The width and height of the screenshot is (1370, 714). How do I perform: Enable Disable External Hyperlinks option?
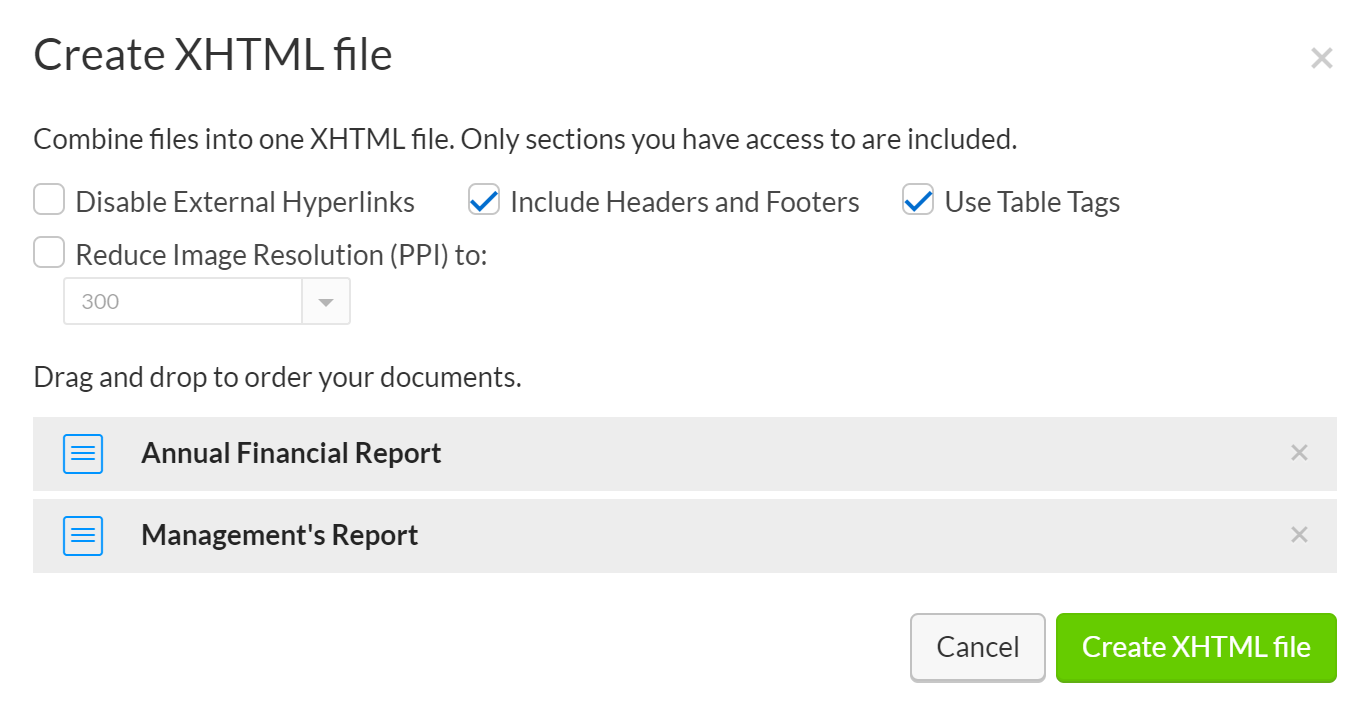pyautogui.click(x=48, y=199)
